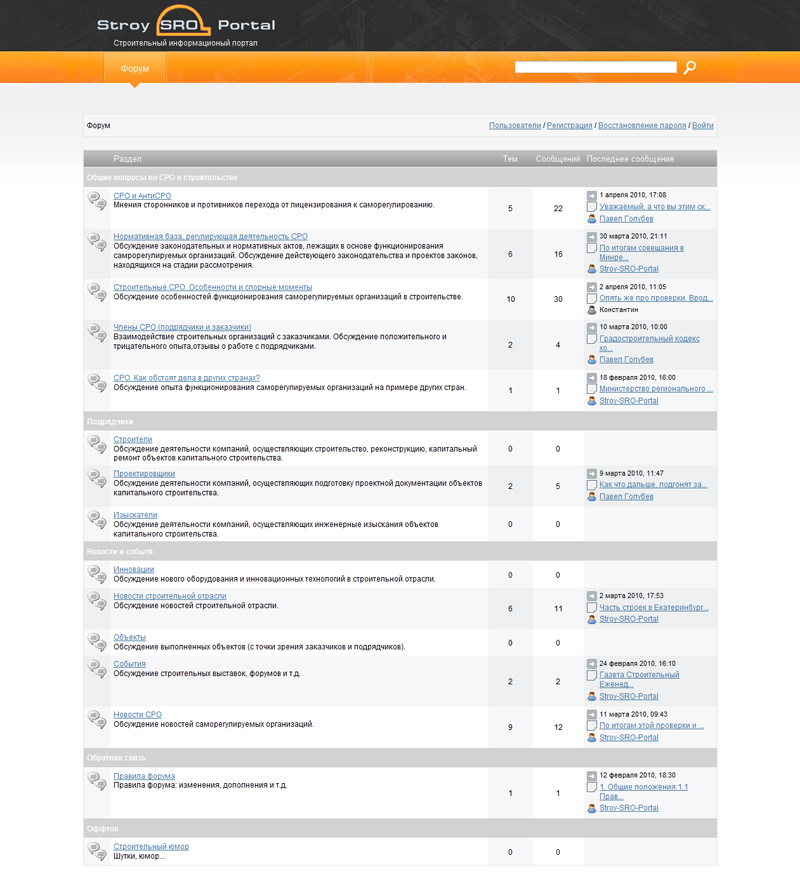Click the search magnifier icon
The image size is (800, 872).
[689, 68]
